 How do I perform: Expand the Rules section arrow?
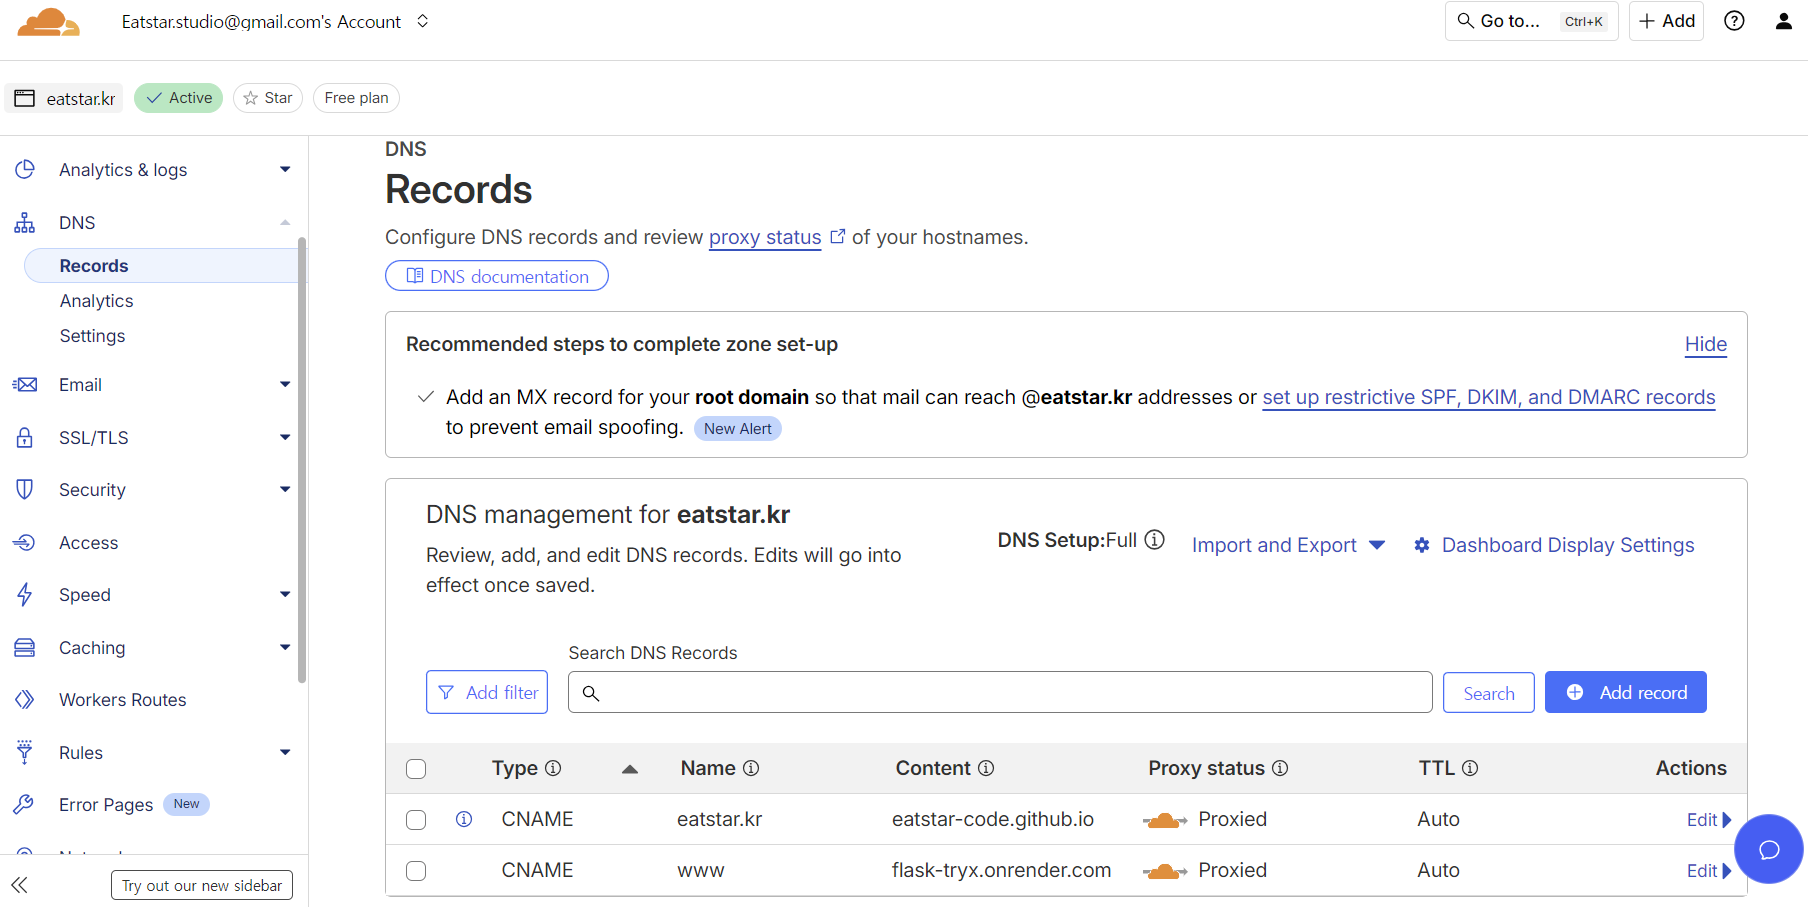[x=285, y=753]
